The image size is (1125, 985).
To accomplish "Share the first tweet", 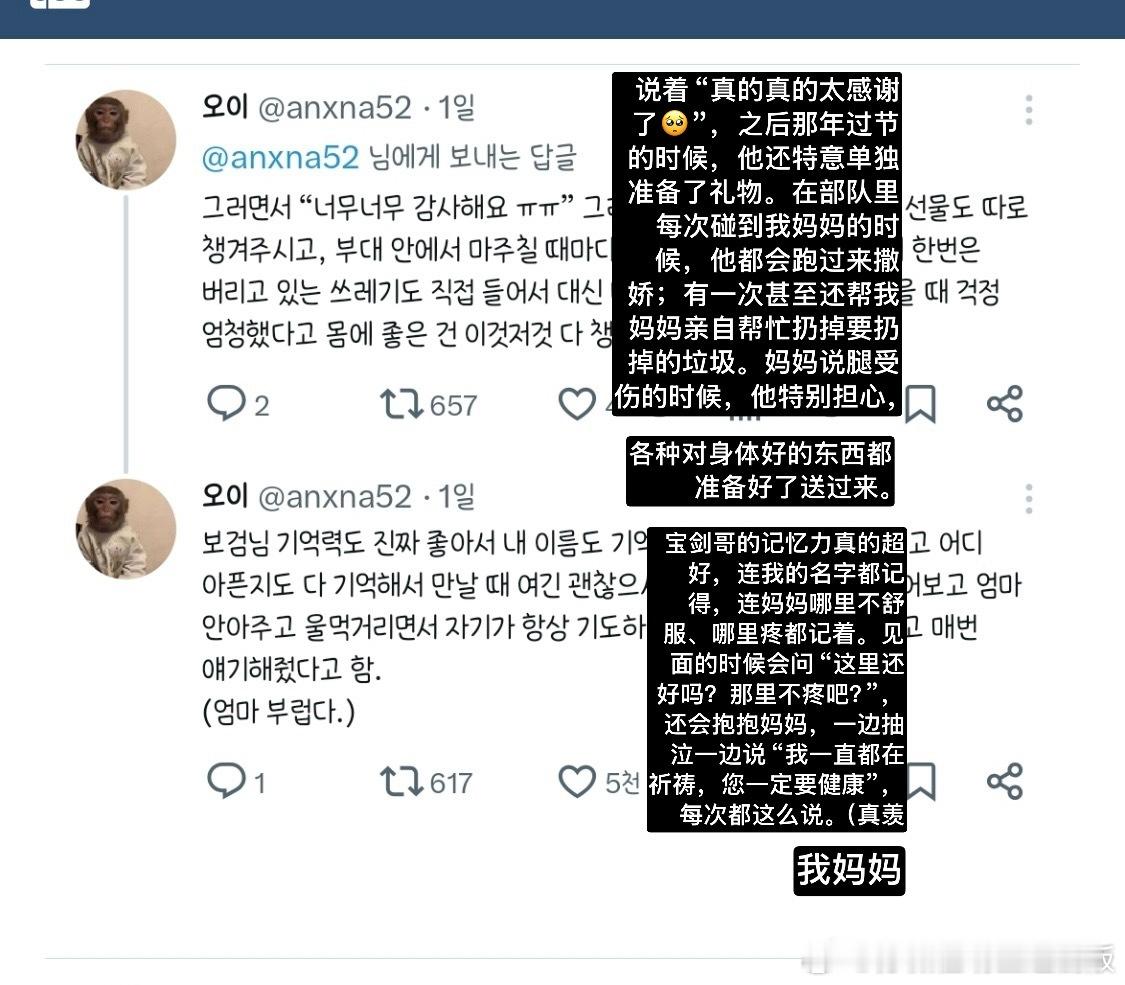I will point(1004,404).
